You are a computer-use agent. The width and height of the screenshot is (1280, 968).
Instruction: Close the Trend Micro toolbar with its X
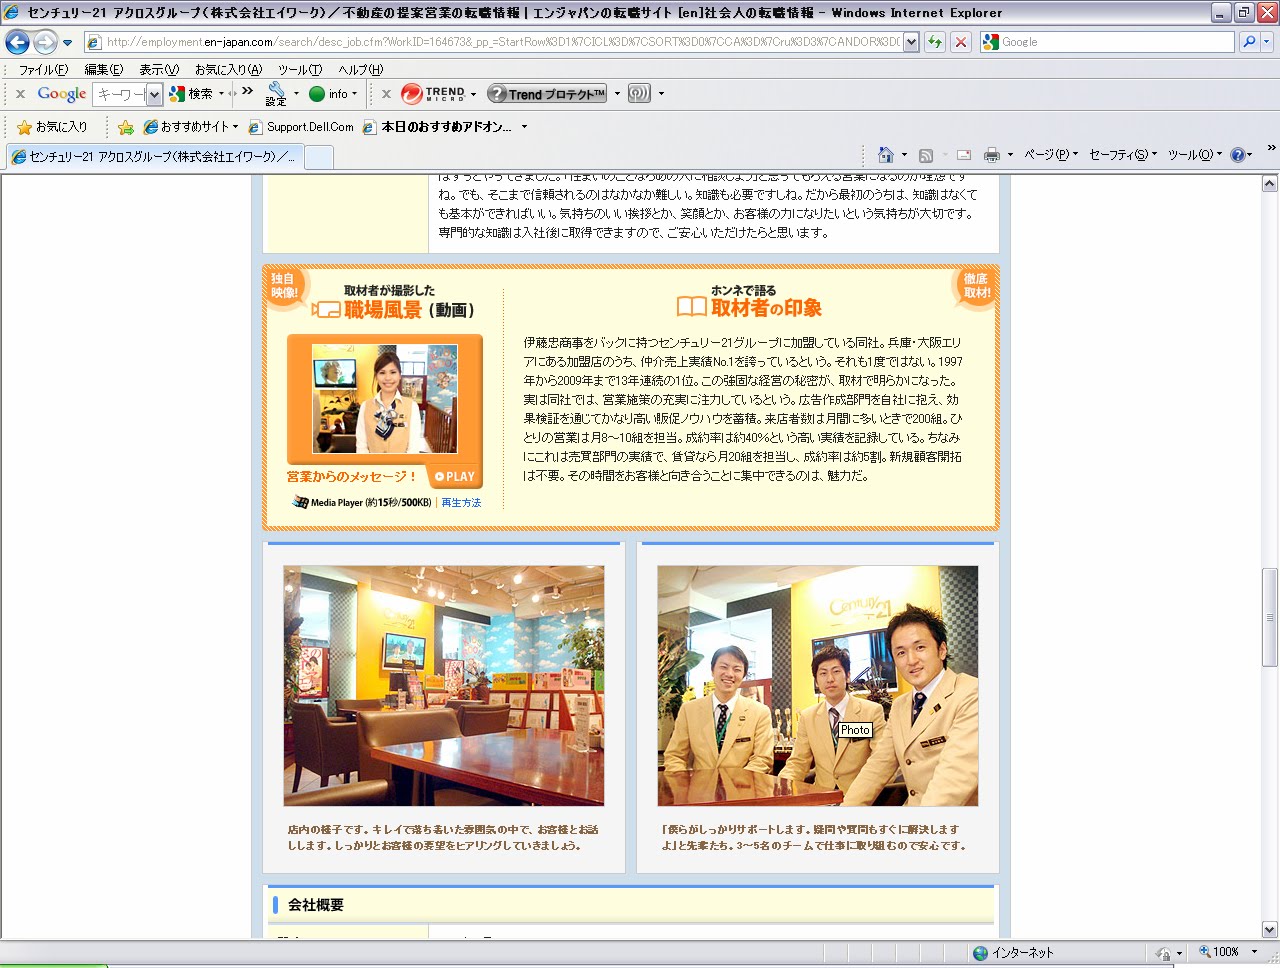pos(386,94)
